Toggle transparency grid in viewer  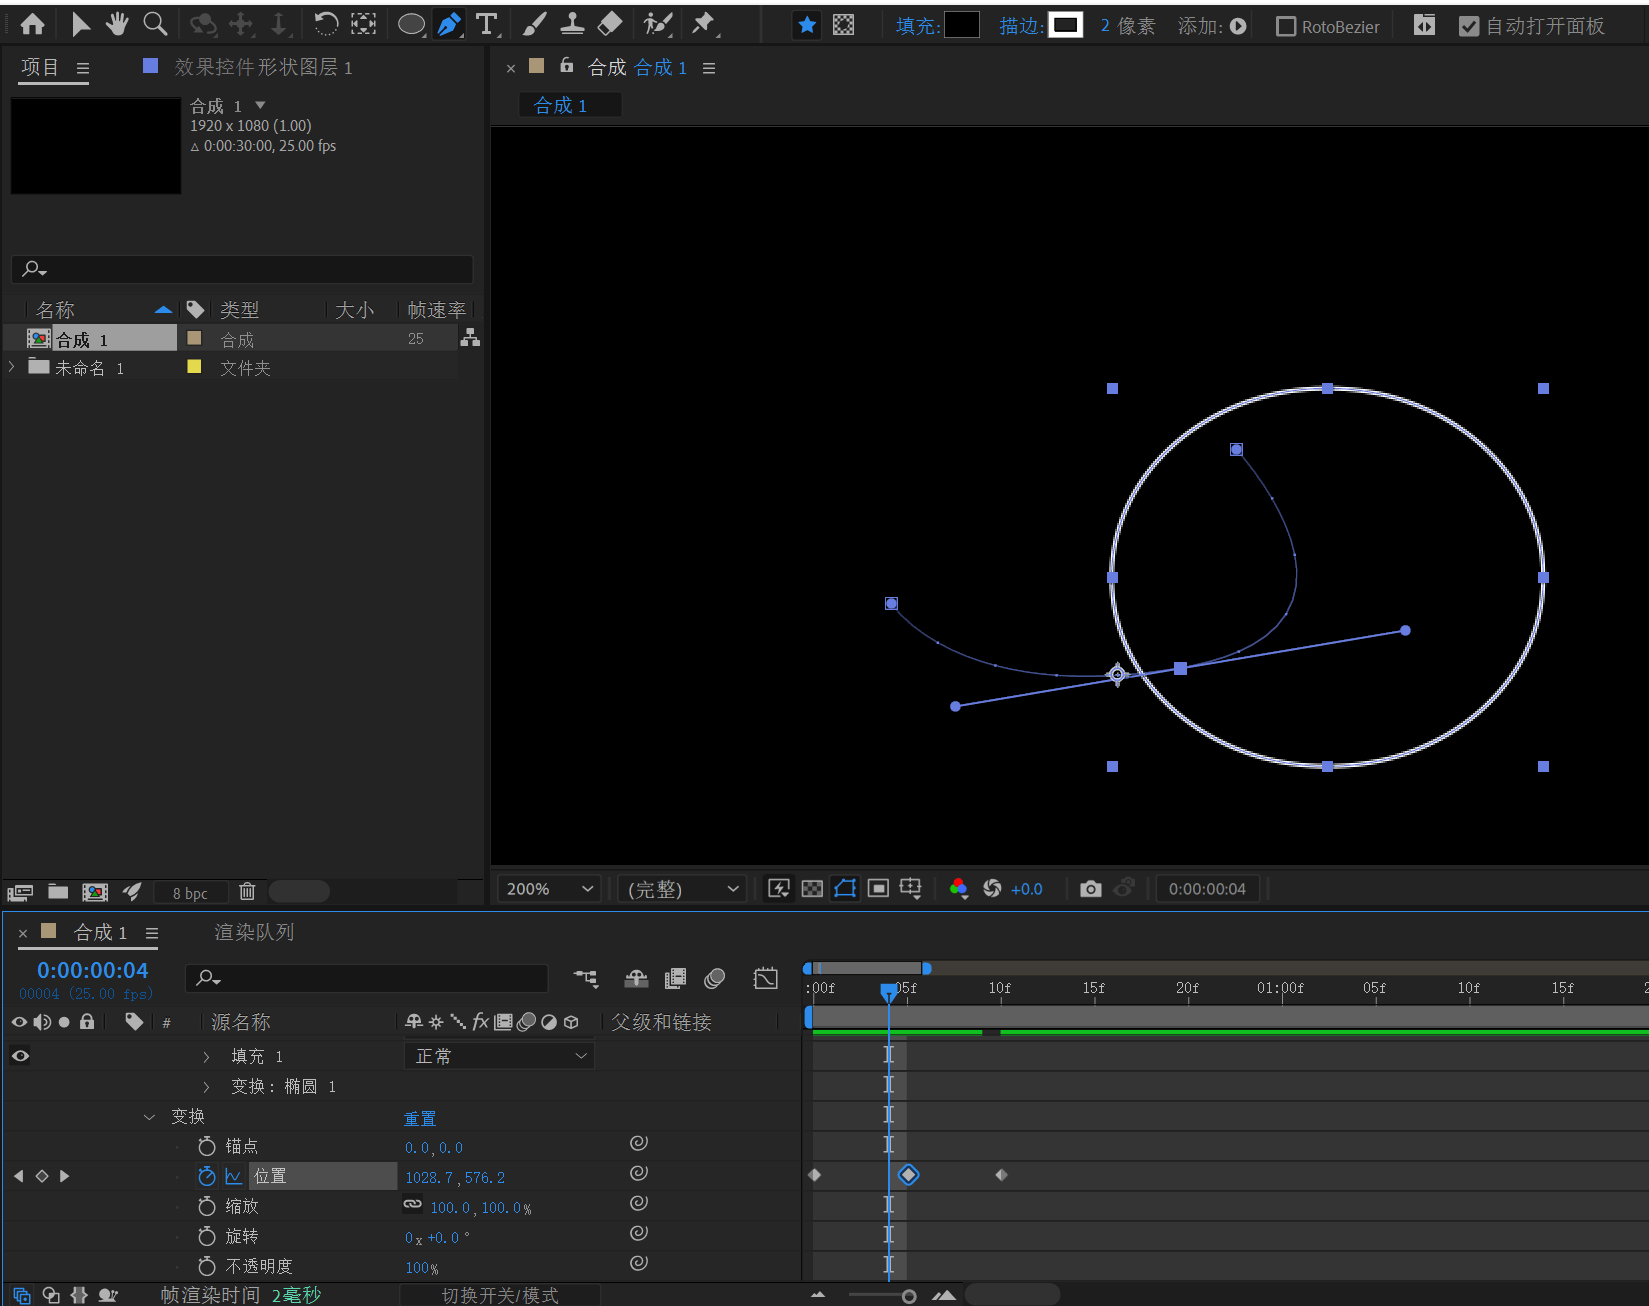coord(812,888)
